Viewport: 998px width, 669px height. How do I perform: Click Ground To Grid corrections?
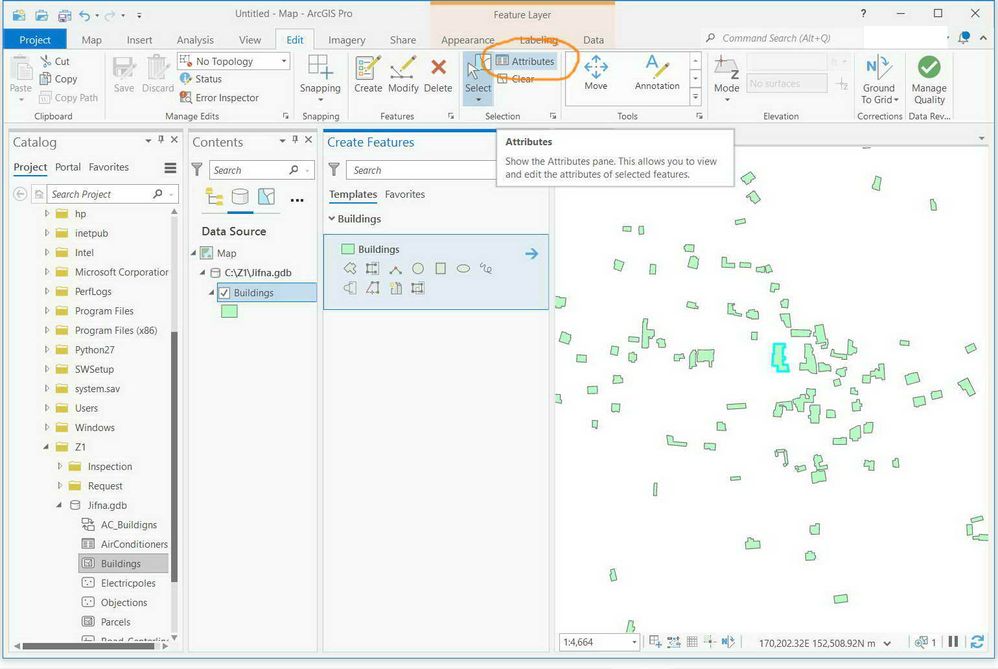879,80
